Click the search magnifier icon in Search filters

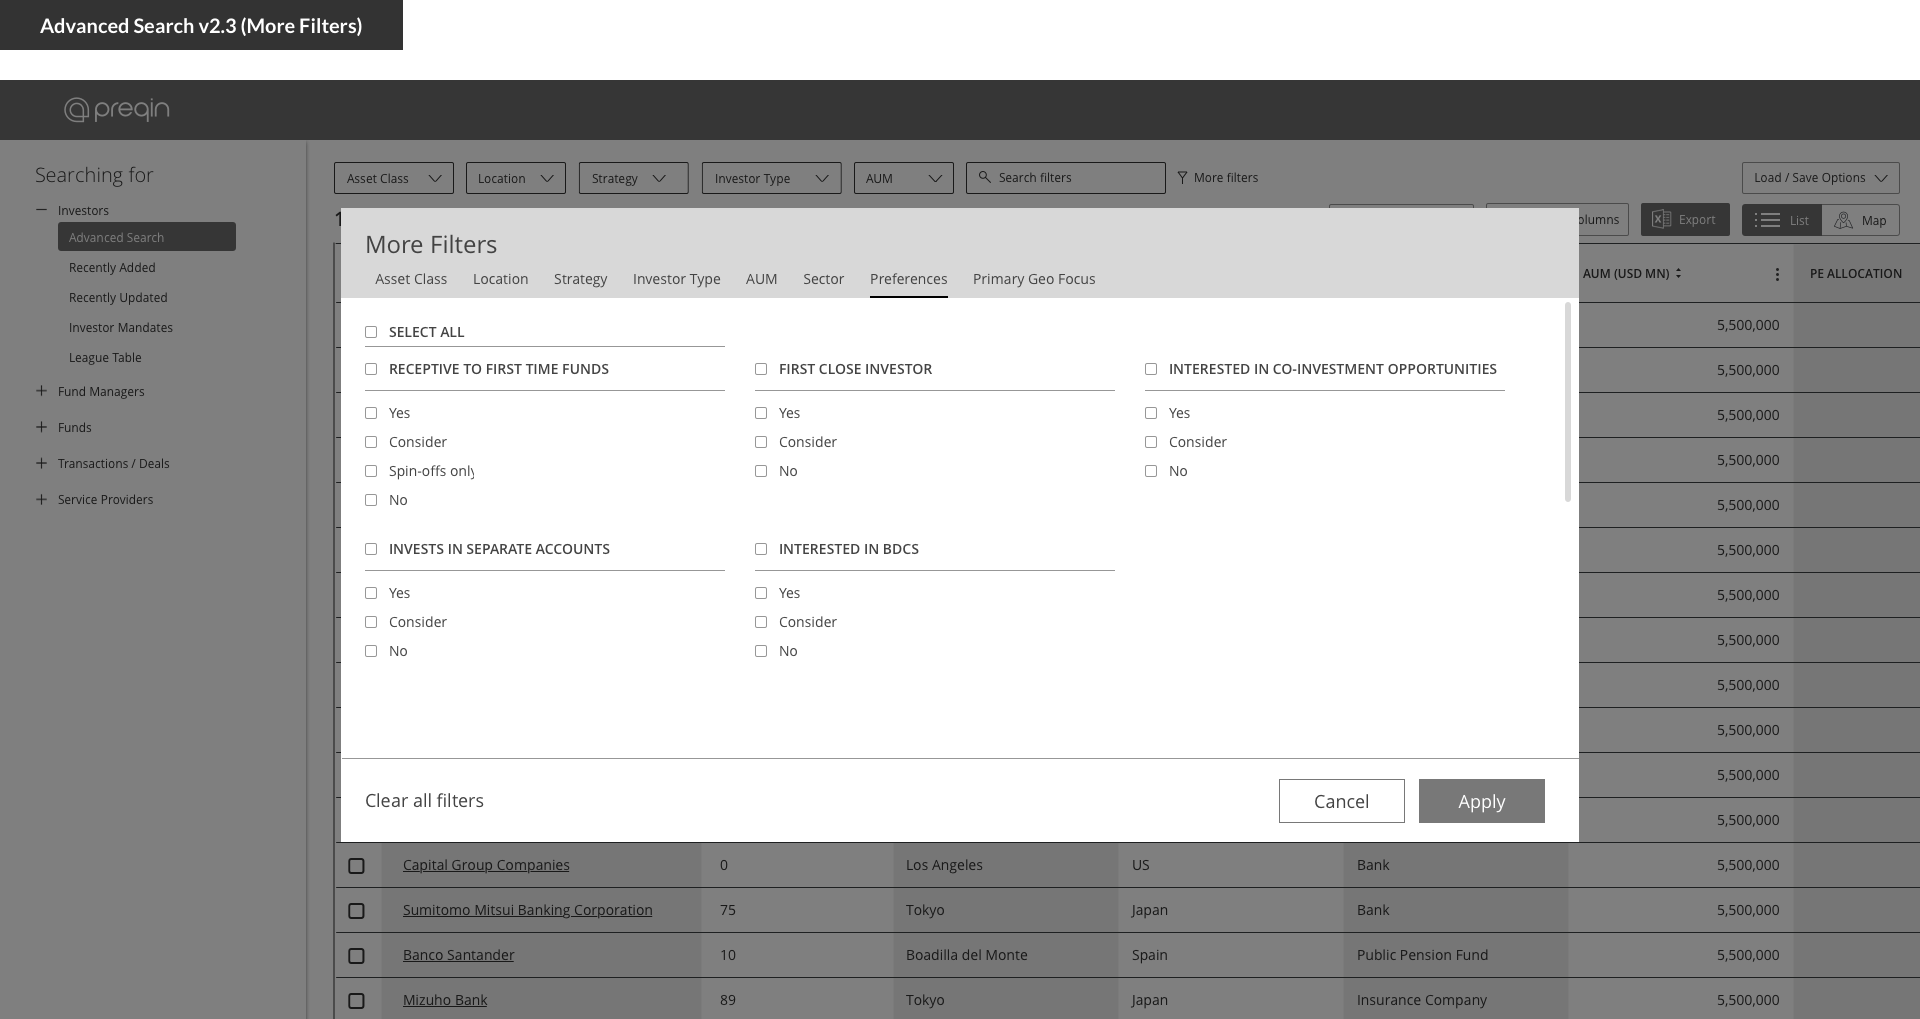click(984, 177)
